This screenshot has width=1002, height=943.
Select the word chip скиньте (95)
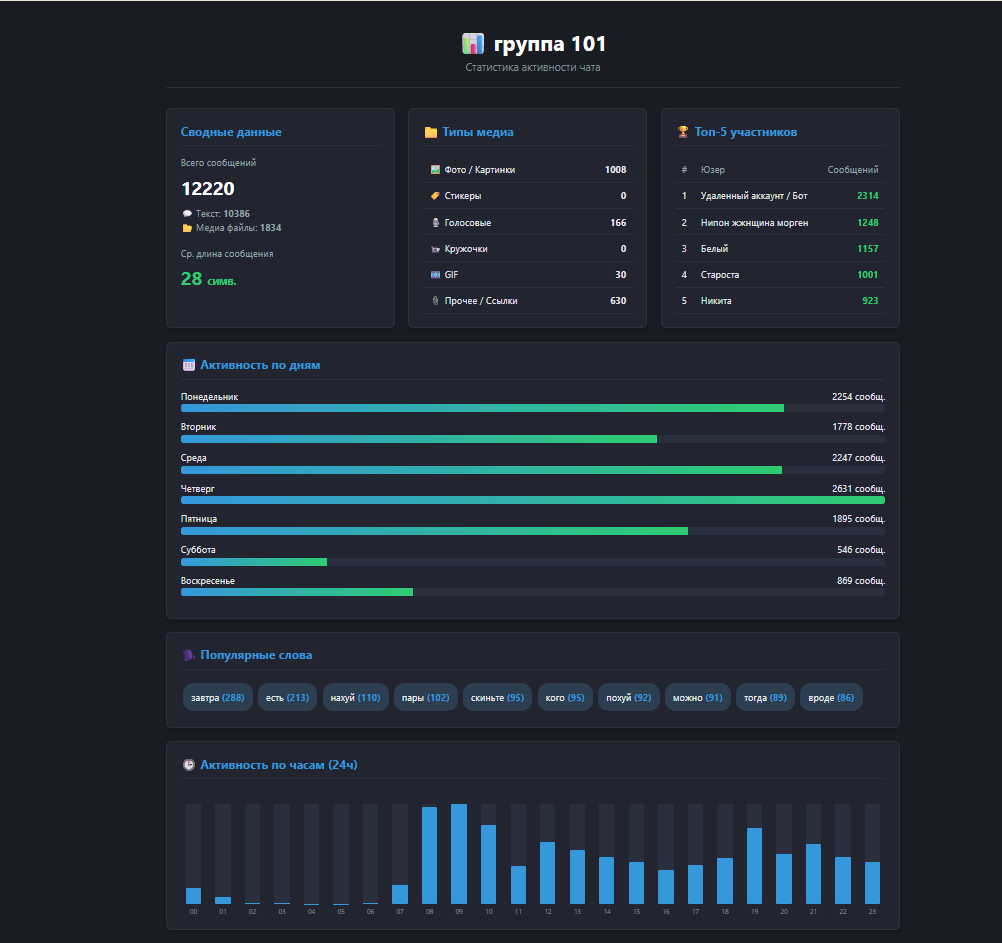point(497,698)
